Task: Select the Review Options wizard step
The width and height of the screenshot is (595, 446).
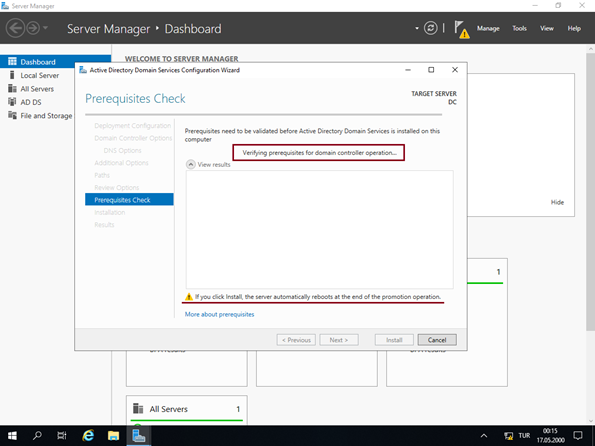Action: point(116,188)
